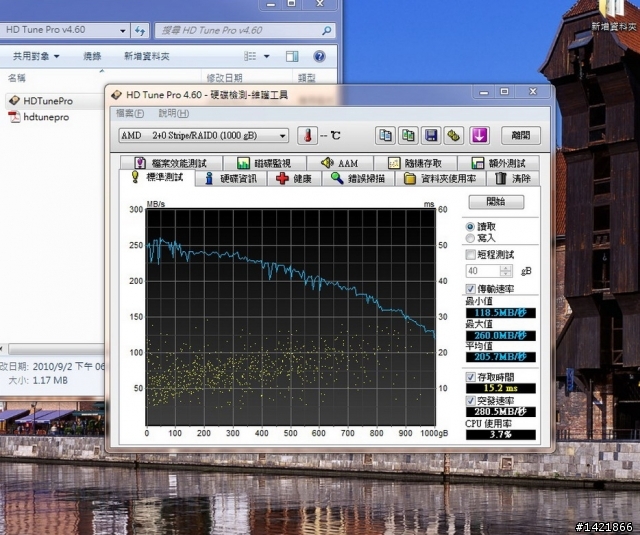Image resolution: width=640 pixels, height=535 pixels.
Task: Toggle the 傳輸速率 checkbox
Action: click(470, 289)
